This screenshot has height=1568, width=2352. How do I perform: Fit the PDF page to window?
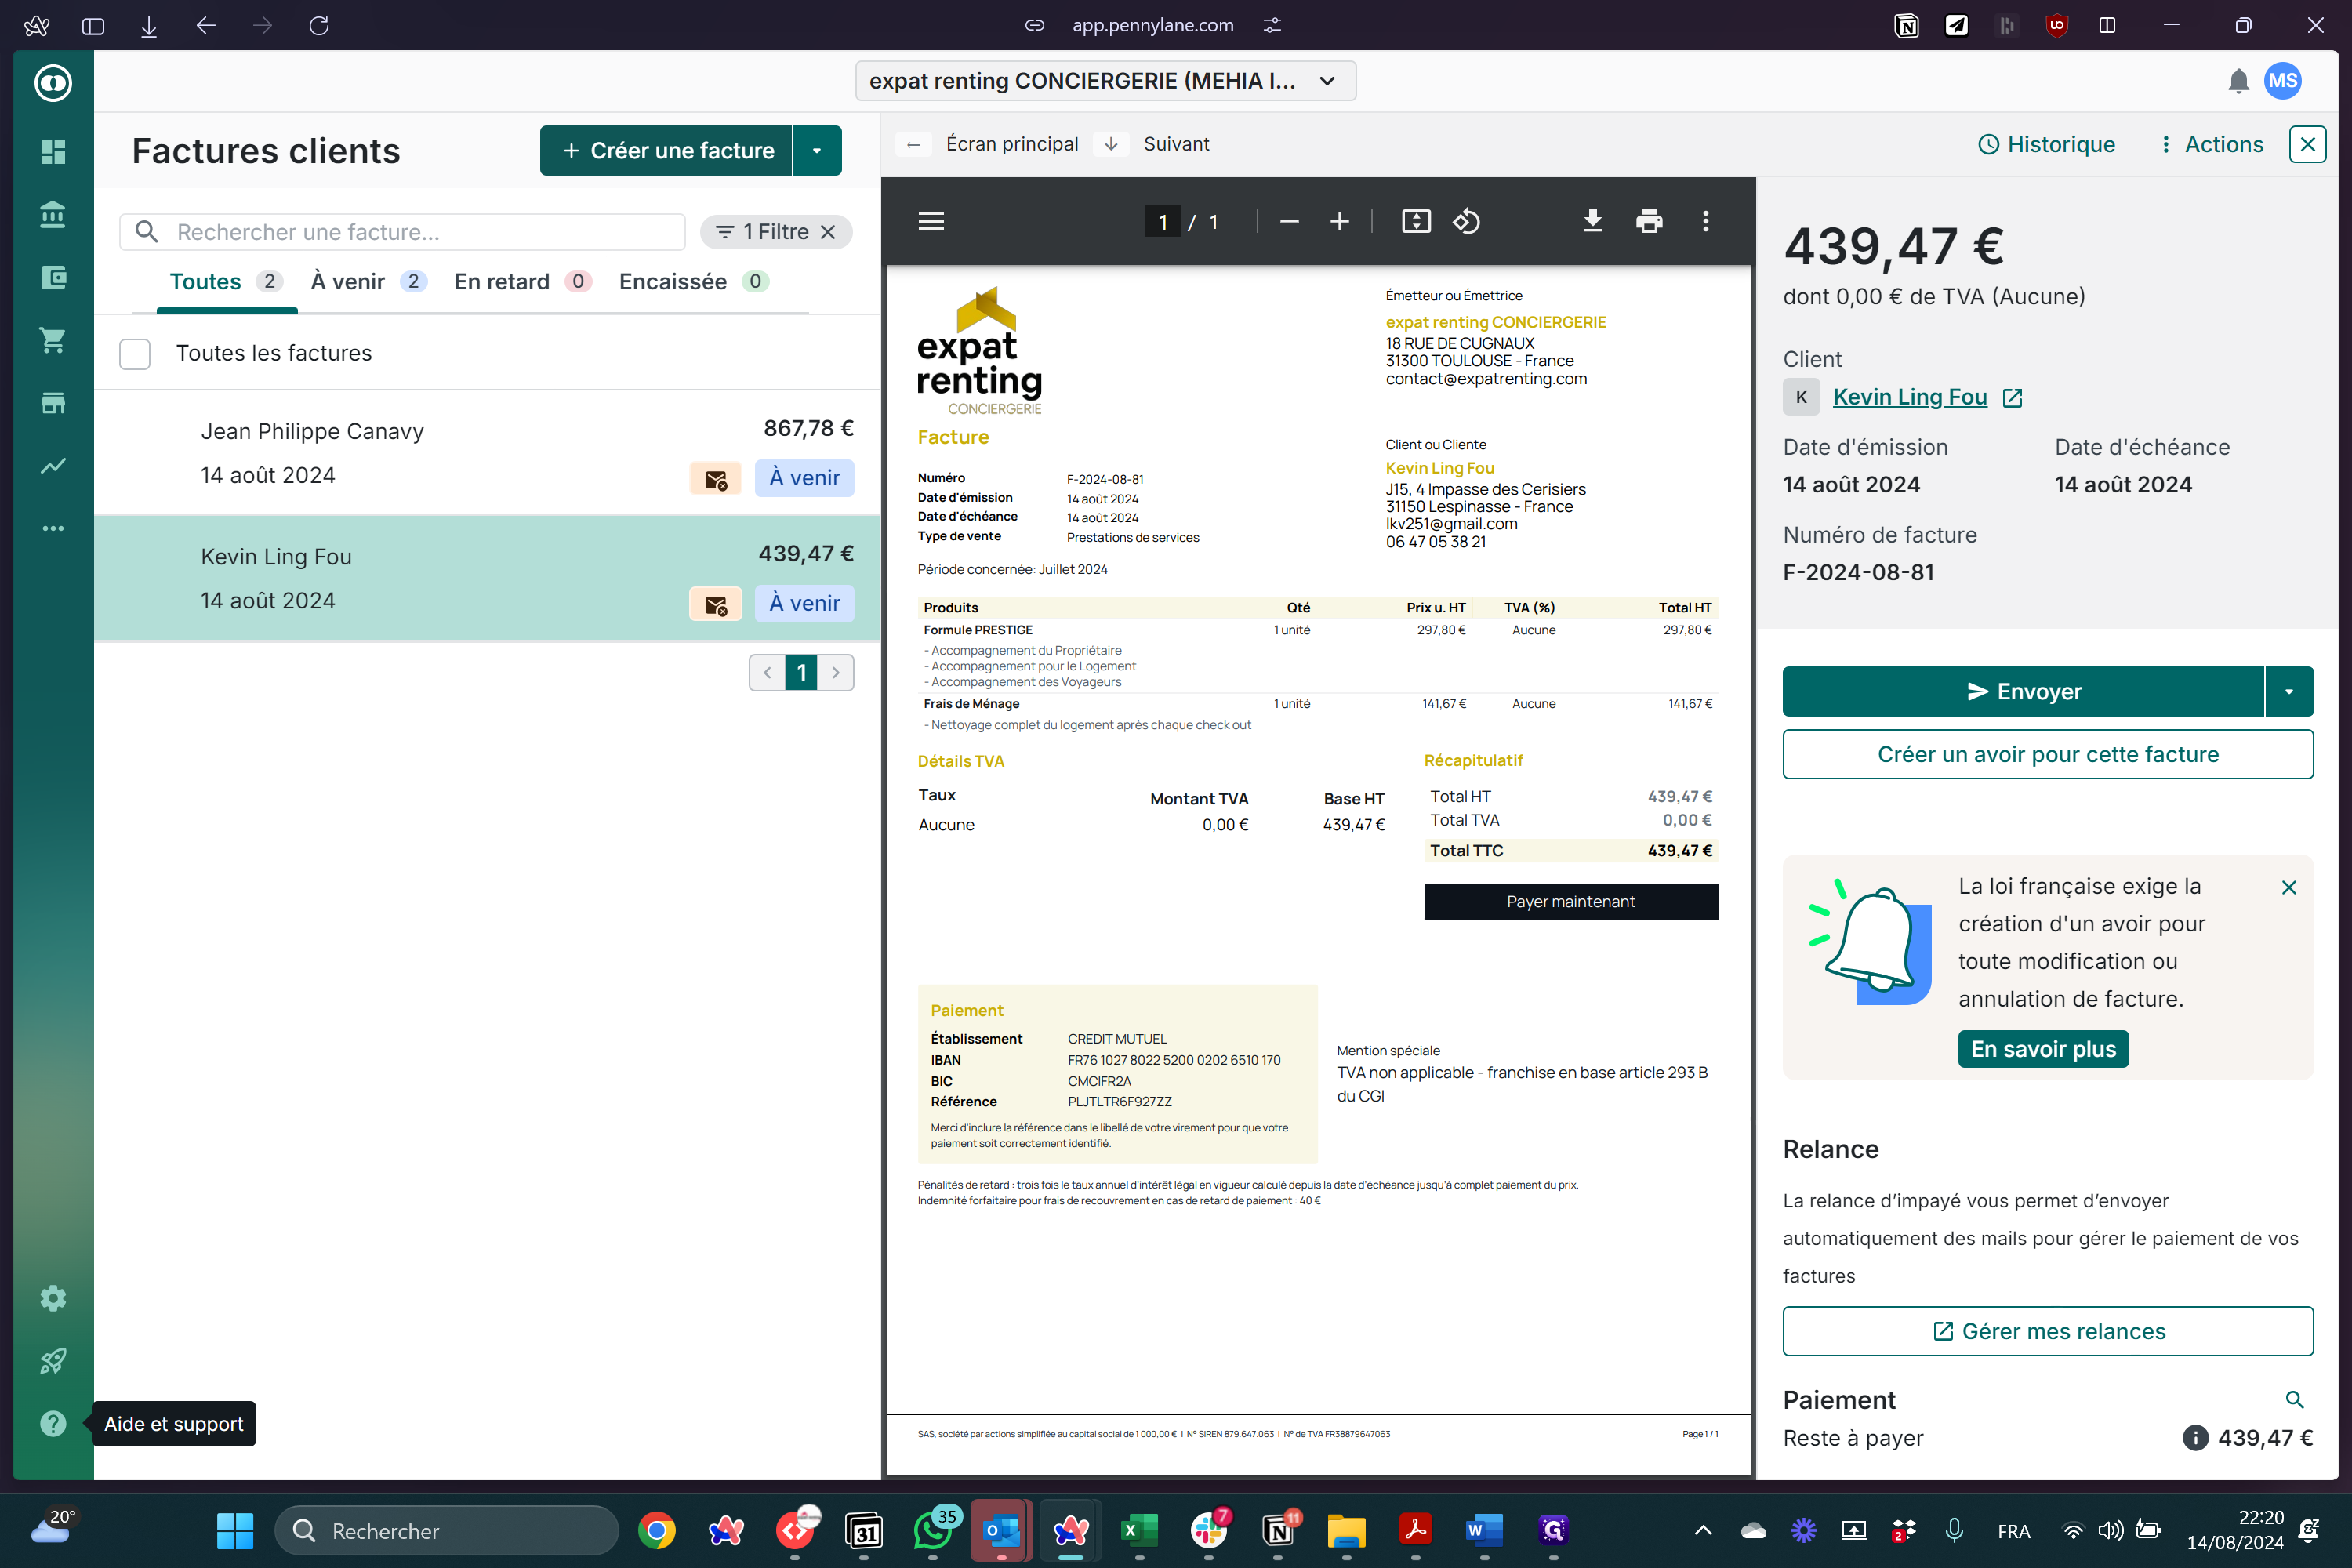[1416, 221]
